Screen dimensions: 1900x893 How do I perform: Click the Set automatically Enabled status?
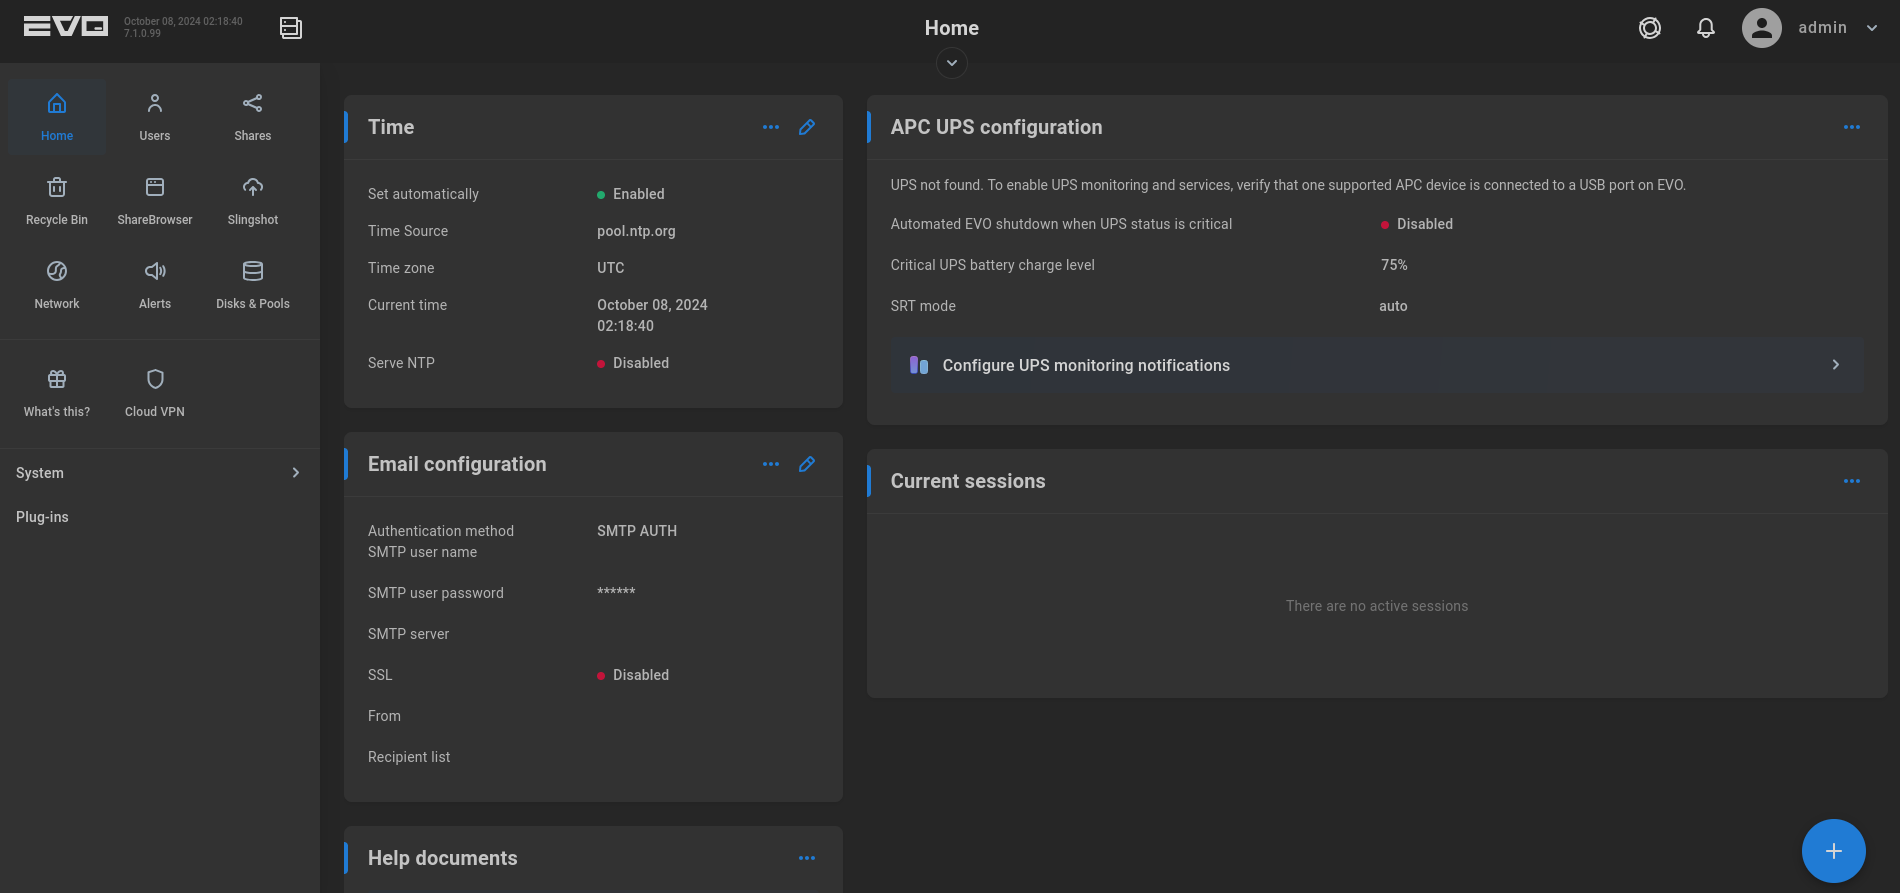pos(631,194)
